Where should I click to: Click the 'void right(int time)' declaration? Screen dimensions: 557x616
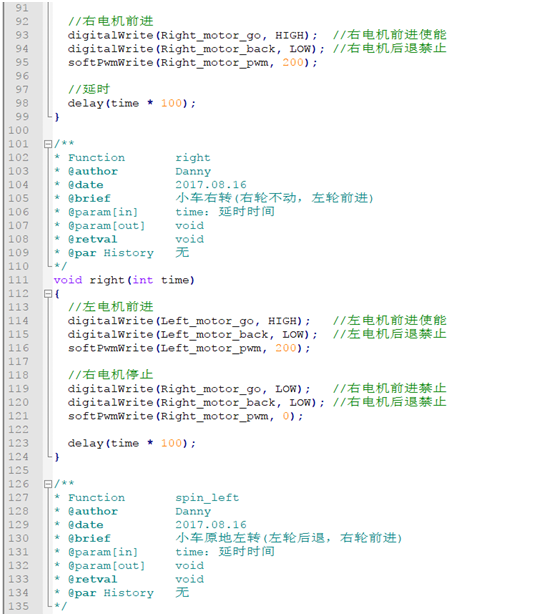click(124, 280)
